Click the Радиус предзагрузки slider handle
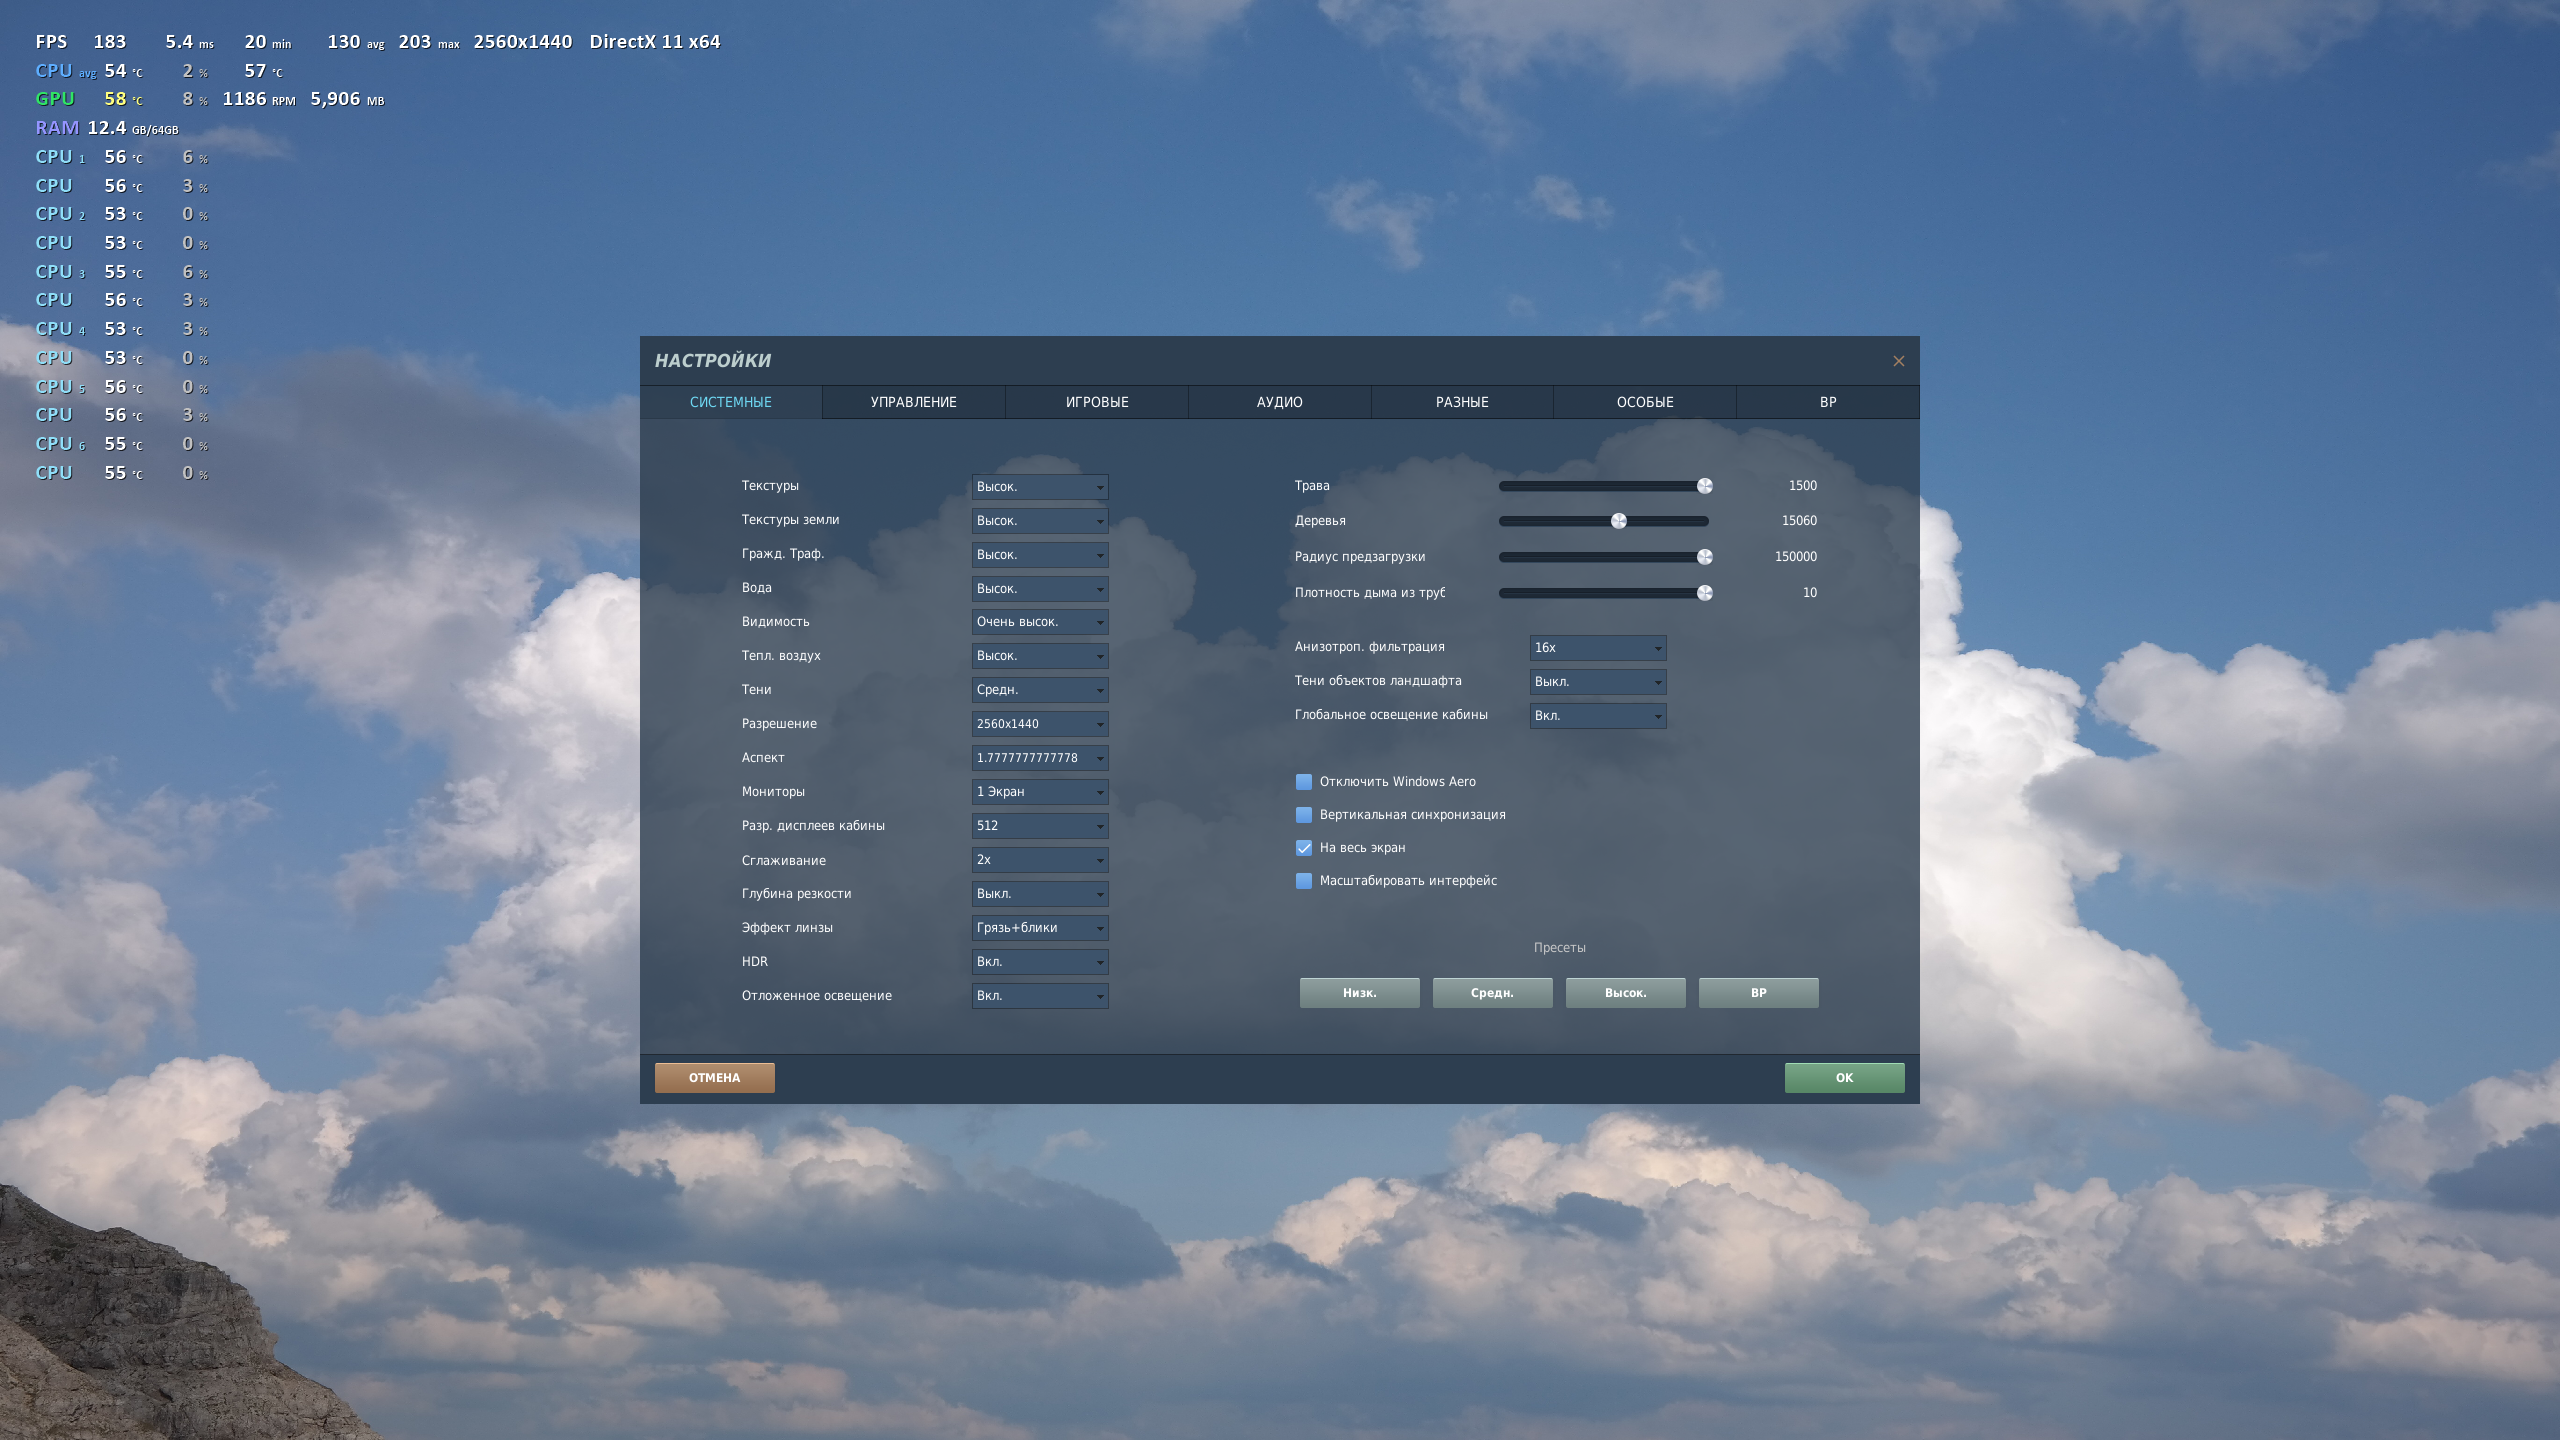 [1705, 557]
